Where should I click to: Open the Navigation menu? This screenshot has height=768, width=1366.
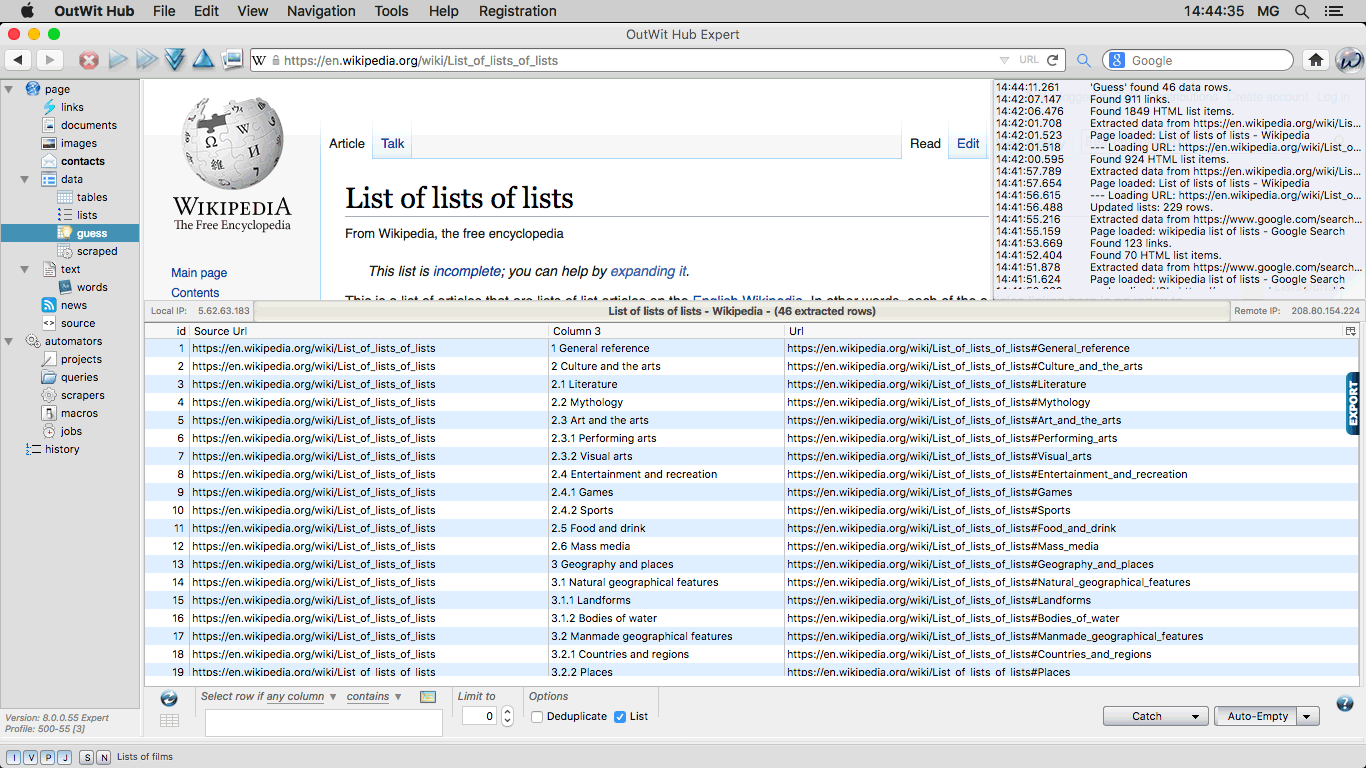[x=321, y=11]
